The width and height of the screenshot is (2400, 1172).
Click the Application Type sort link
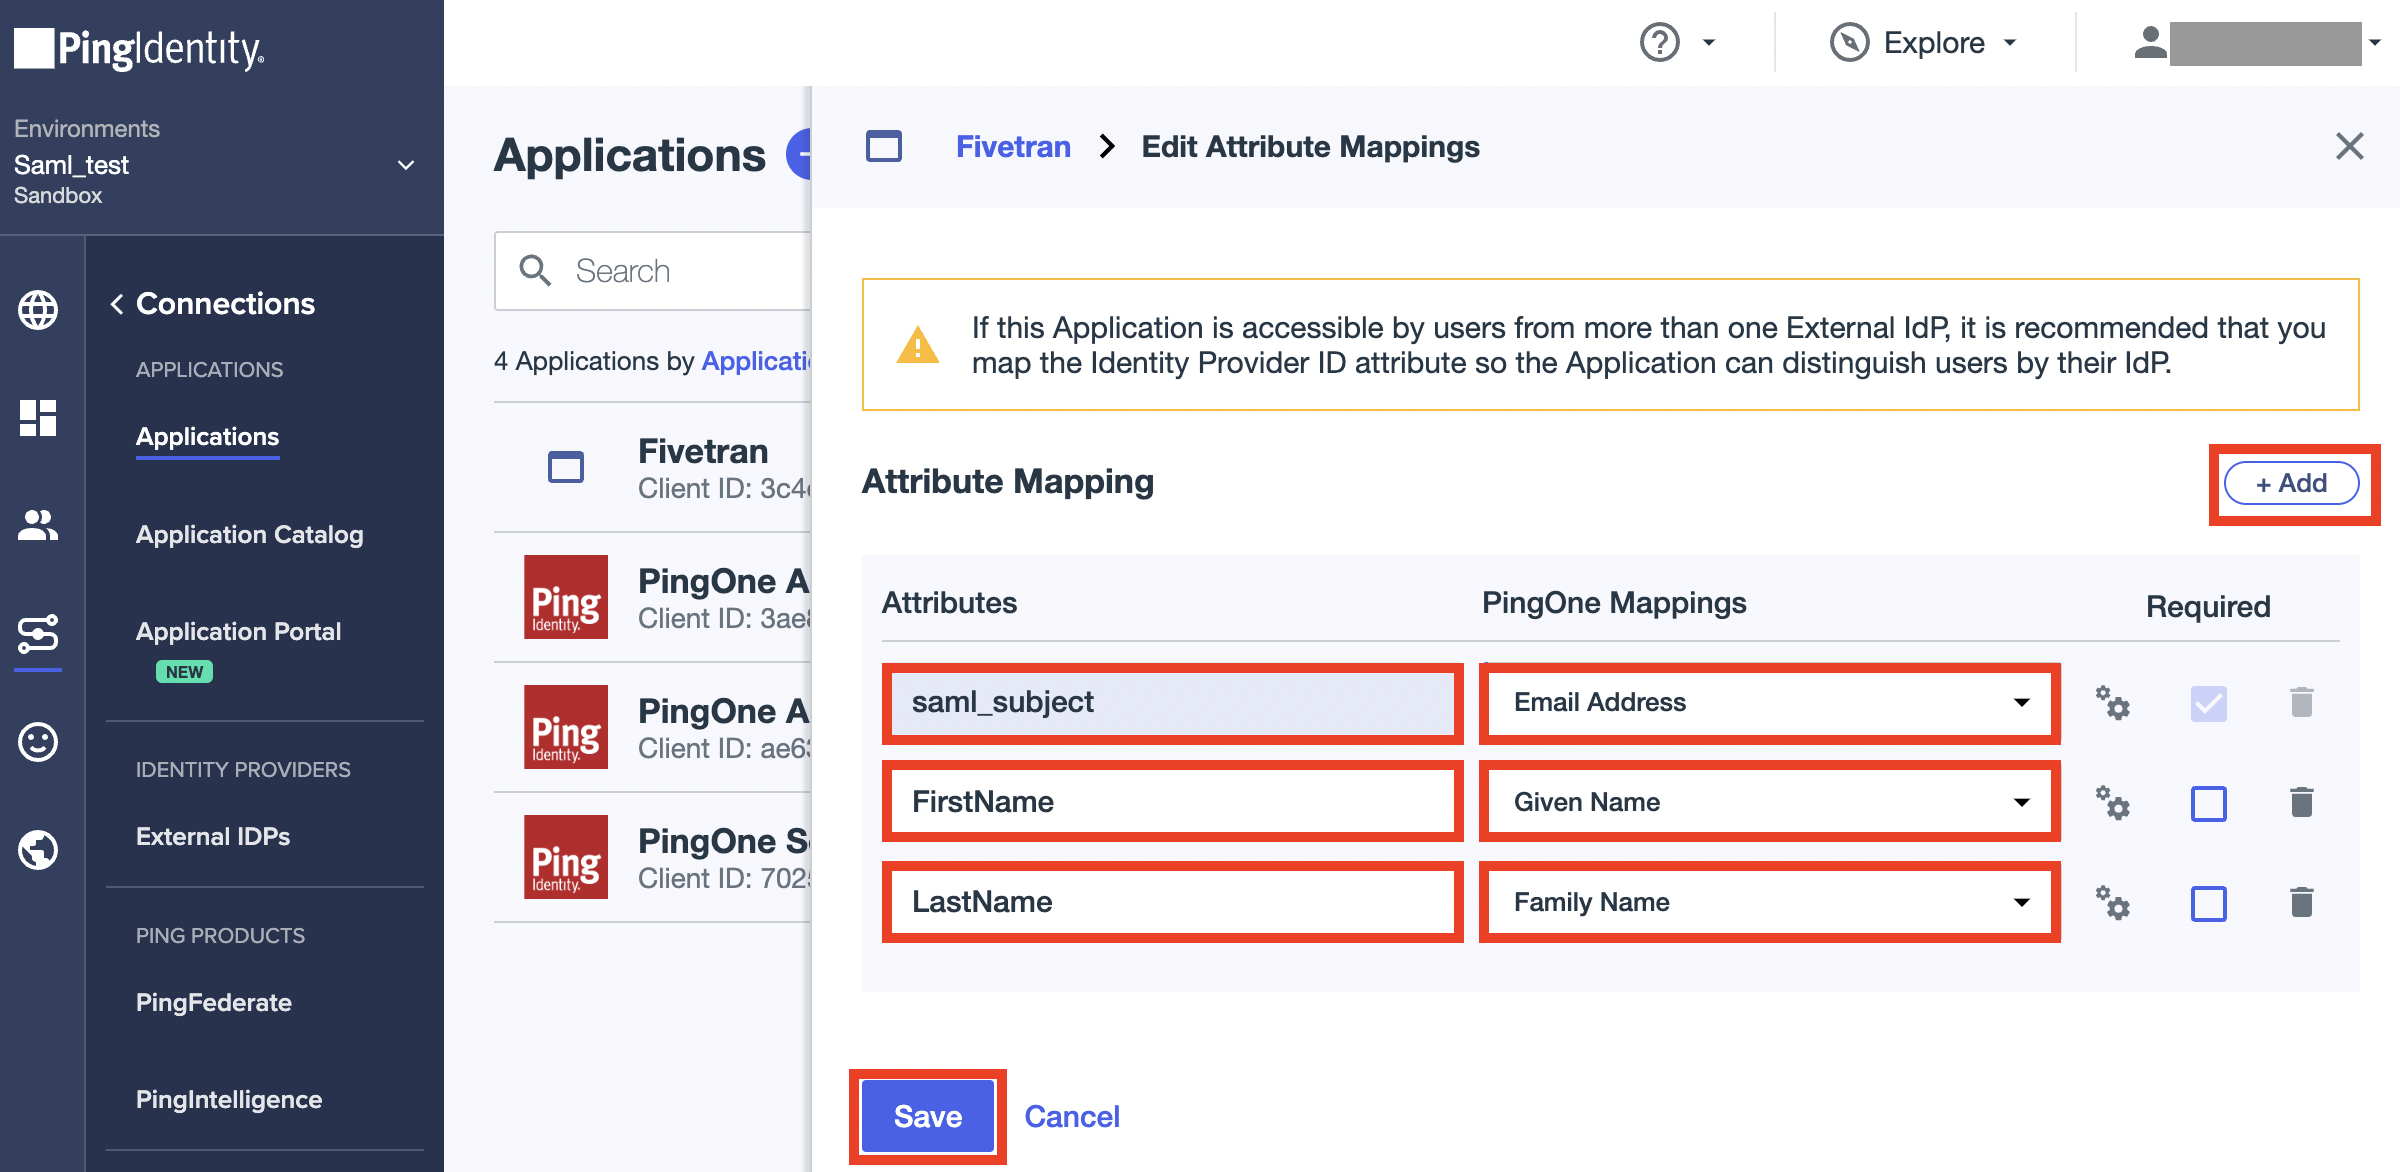click(757, 361)
